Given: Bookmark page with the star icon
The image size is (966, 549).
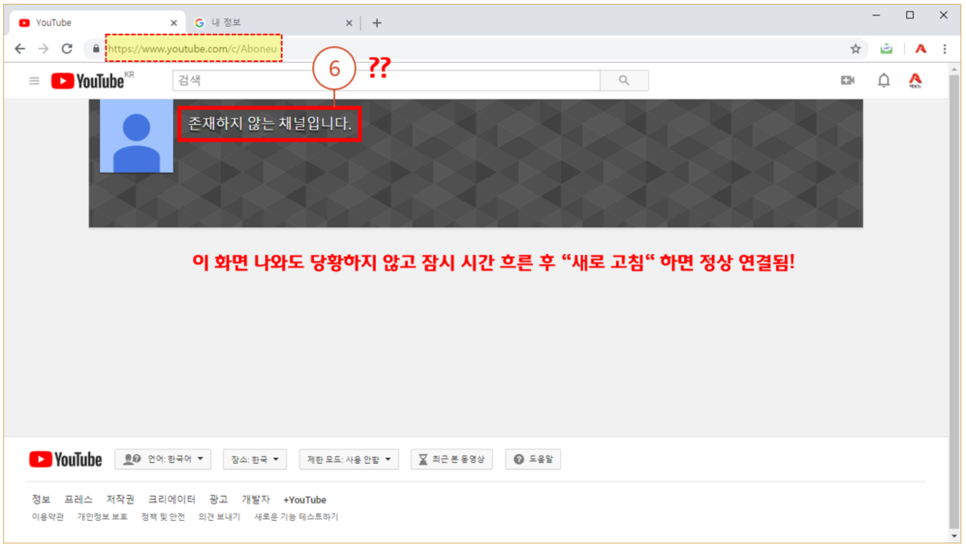Looking at the screenshot, I should [x=855, y=49].
